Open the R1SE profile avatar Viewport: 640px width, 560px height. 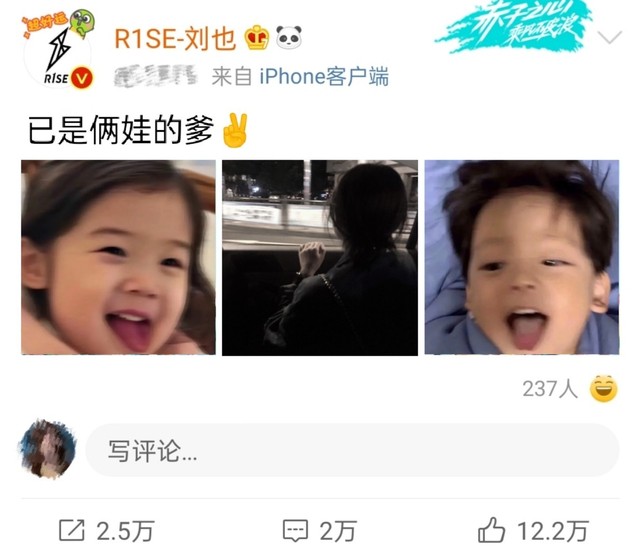pos(57,53)
